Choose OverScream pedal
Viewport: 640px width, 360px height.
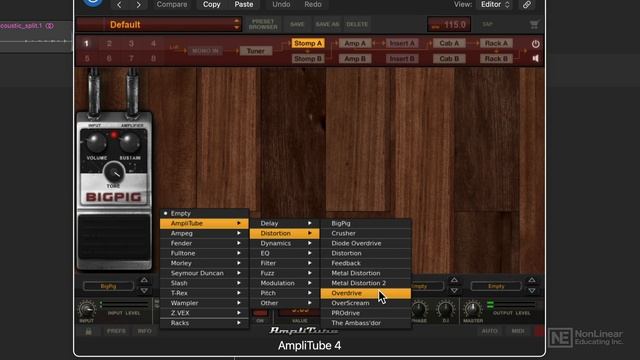coord(365,303)
